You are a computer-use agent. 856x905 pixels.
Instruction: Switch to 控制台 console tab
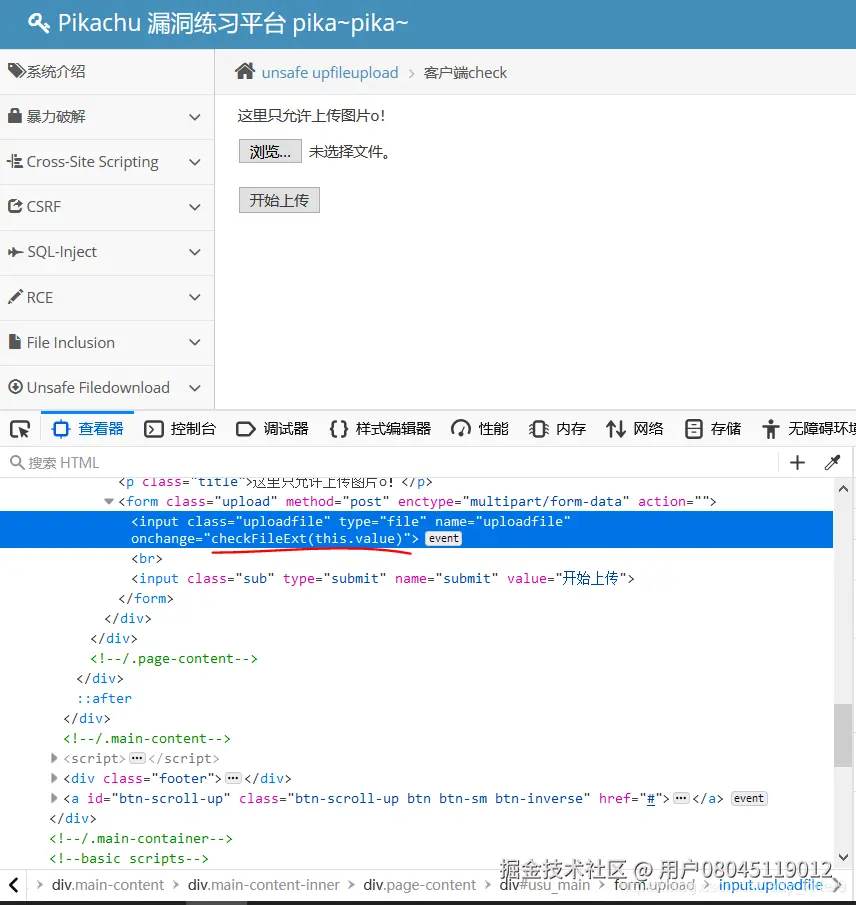pyautogui.click(x=180, y=429)
